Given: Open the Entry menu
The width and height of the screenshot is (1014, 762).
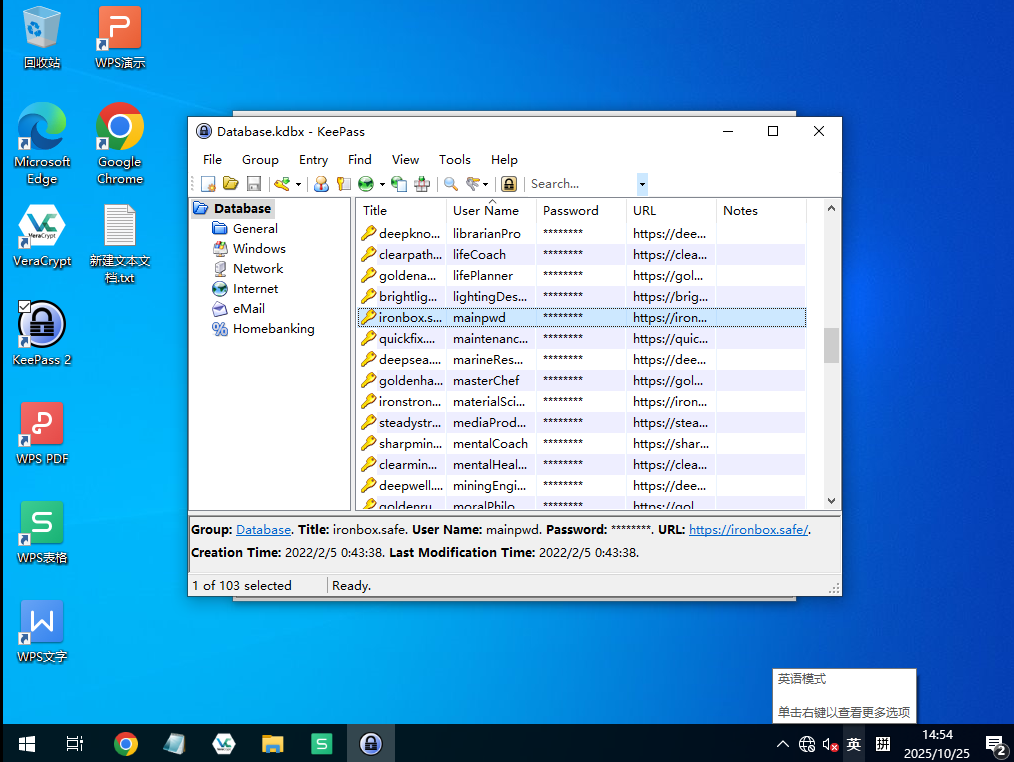Looking at the screenshot, I should coord(313,159).
